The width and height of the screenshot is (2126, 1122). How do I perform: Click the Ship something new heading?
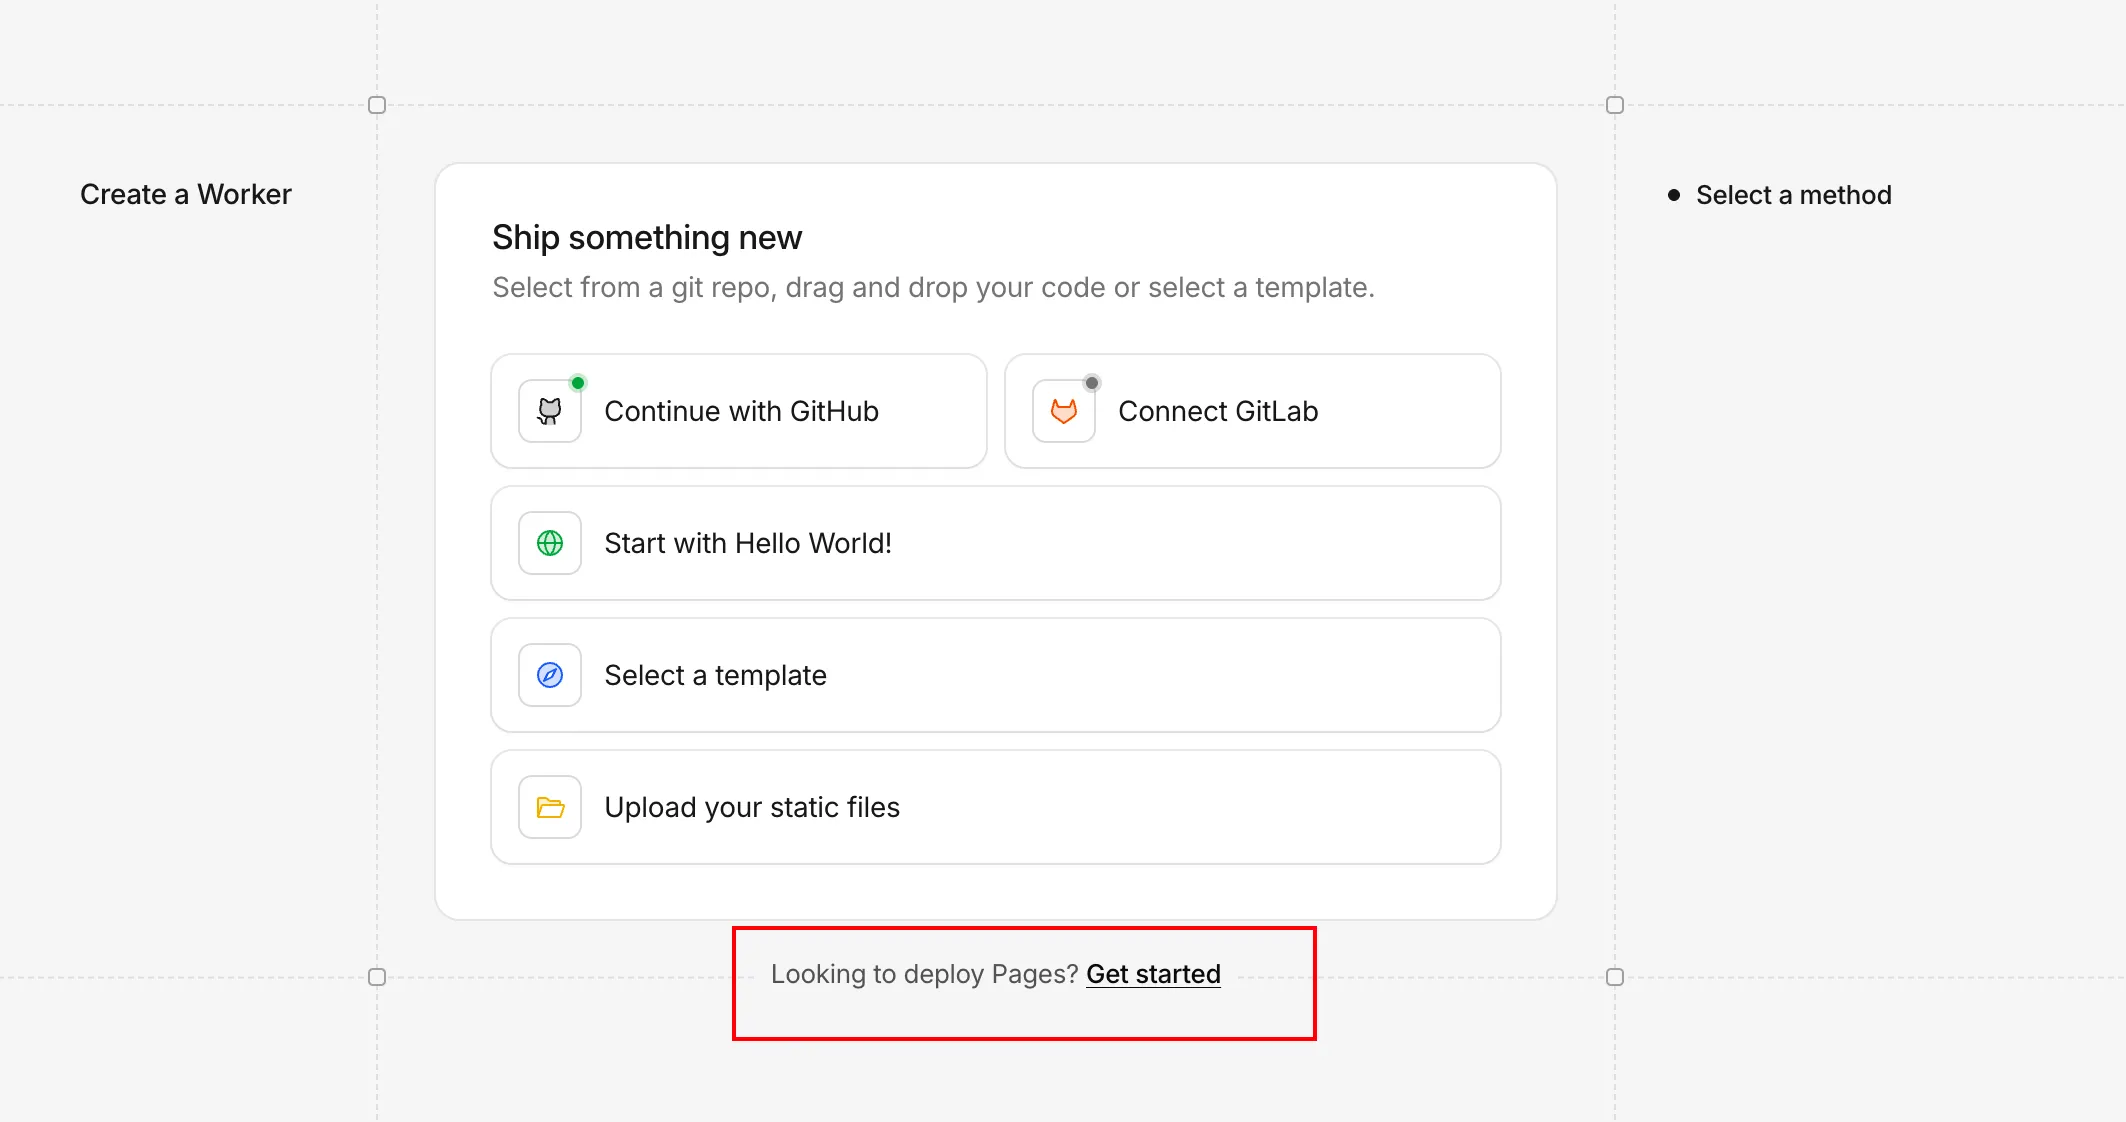coord(647,238)
